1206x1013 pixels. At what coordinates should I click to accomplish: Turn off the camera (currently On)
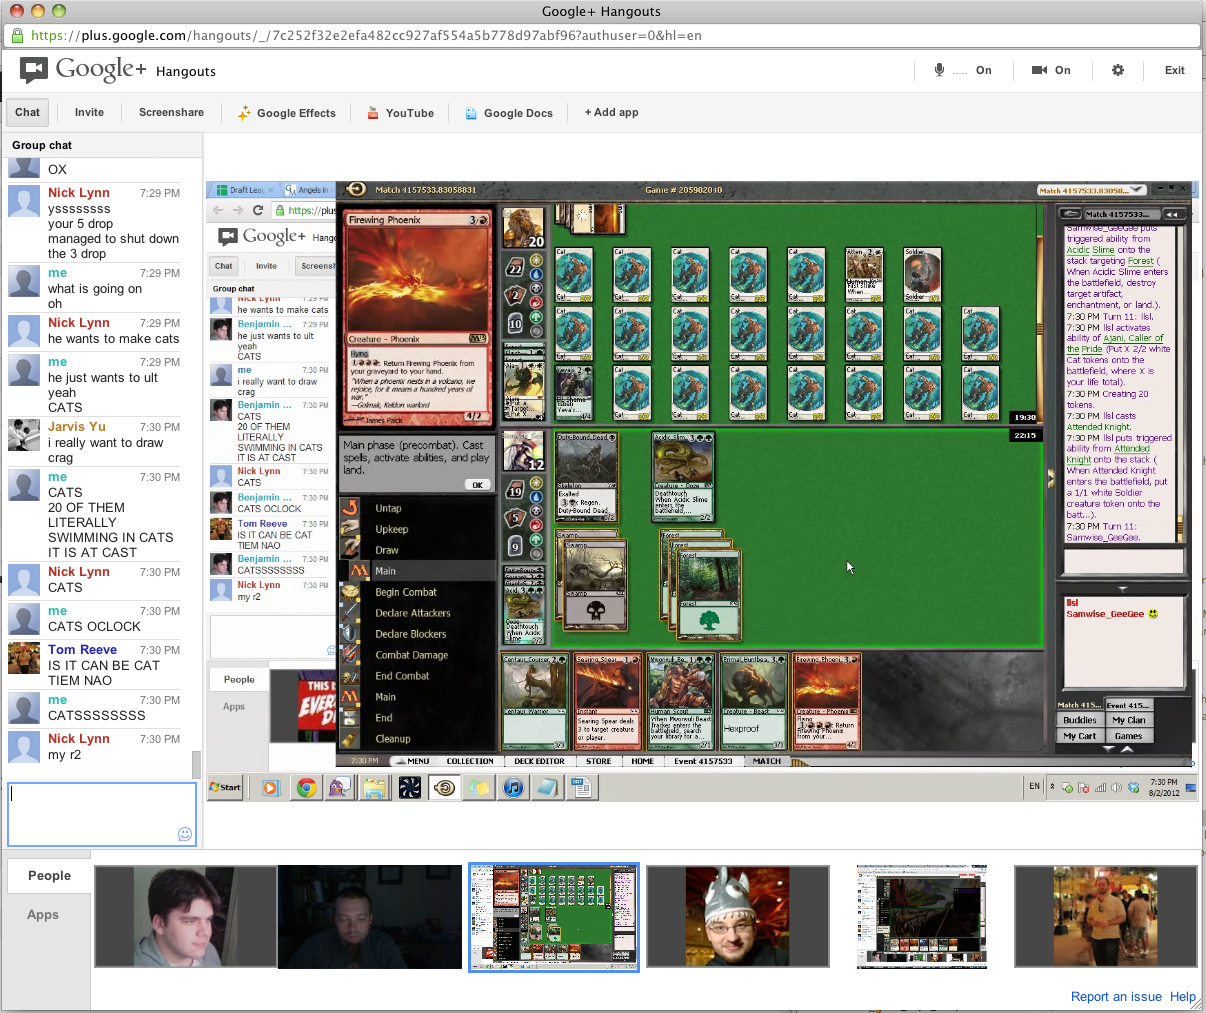coord(1051,70)
